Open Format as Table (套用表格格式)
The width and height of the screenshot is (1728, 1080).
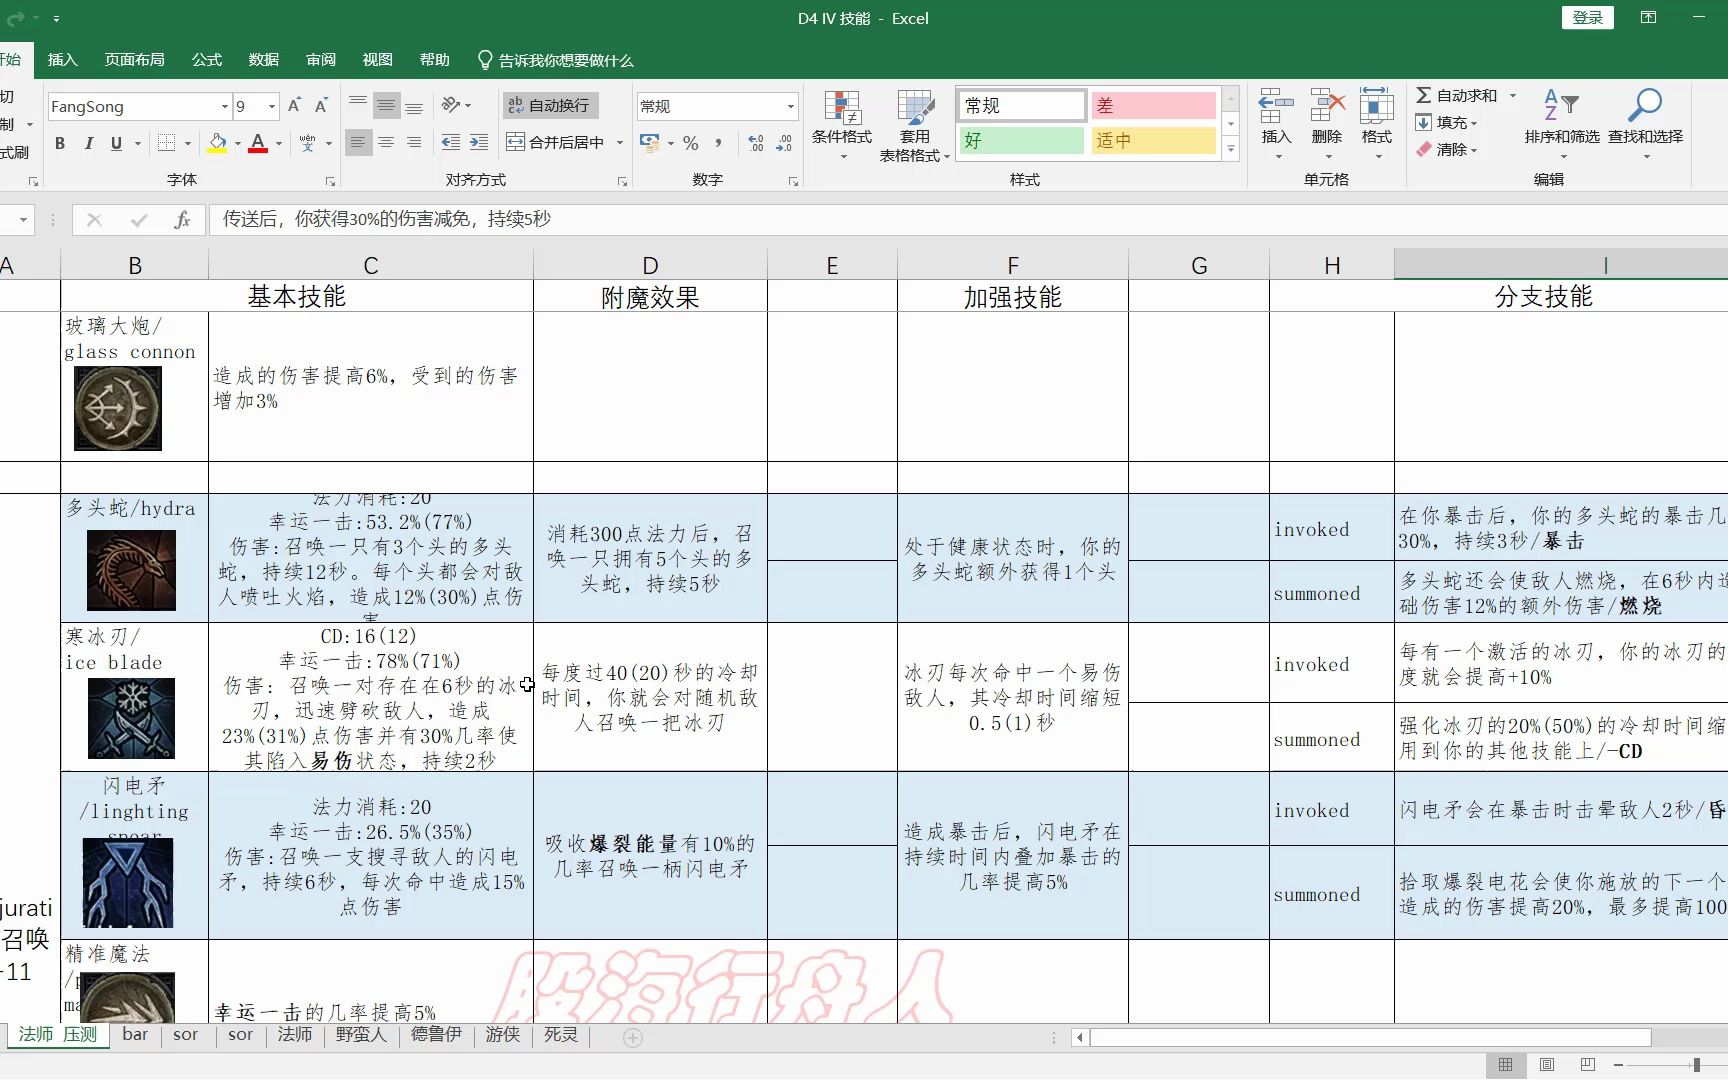tap(914, 125)
